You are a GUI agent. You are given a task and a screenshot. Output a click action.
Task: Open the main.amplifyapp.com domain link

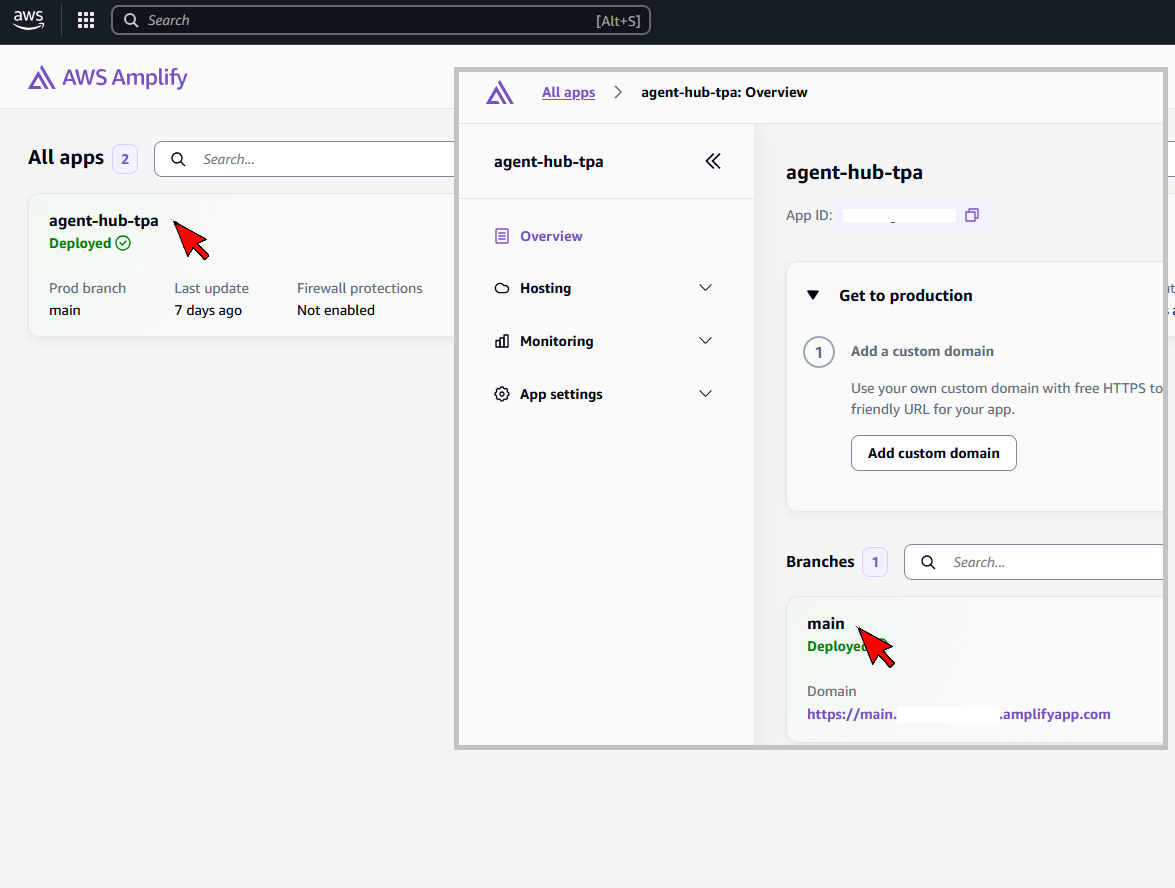pyautogui.click(x=958, y=714)
